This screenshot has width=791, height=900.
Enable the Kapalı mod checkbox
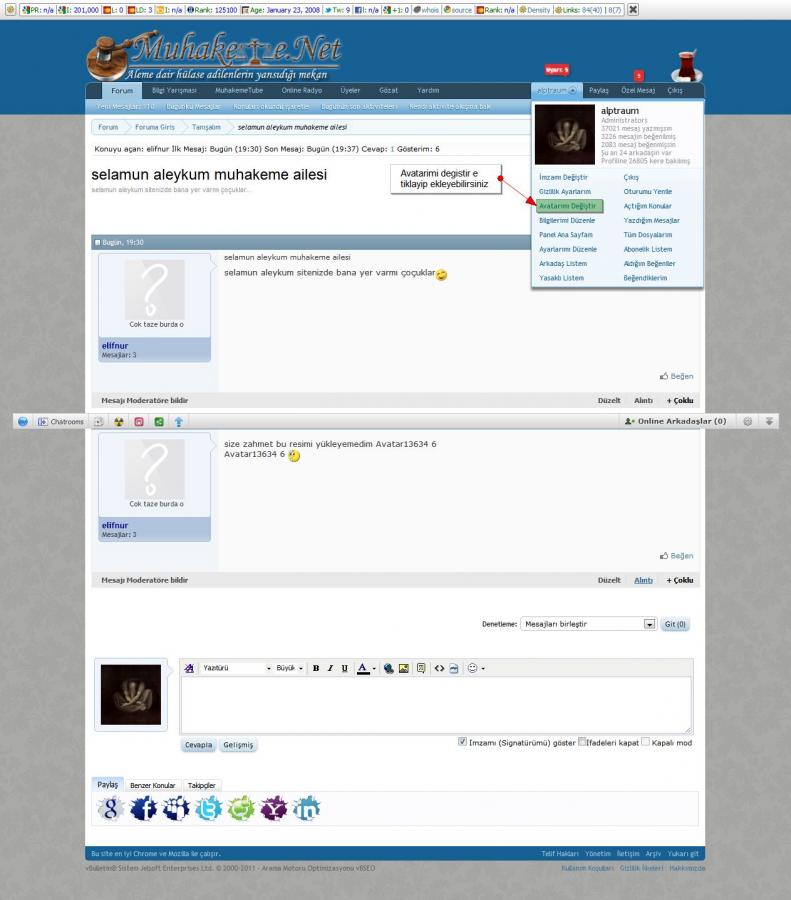[646, 742]
